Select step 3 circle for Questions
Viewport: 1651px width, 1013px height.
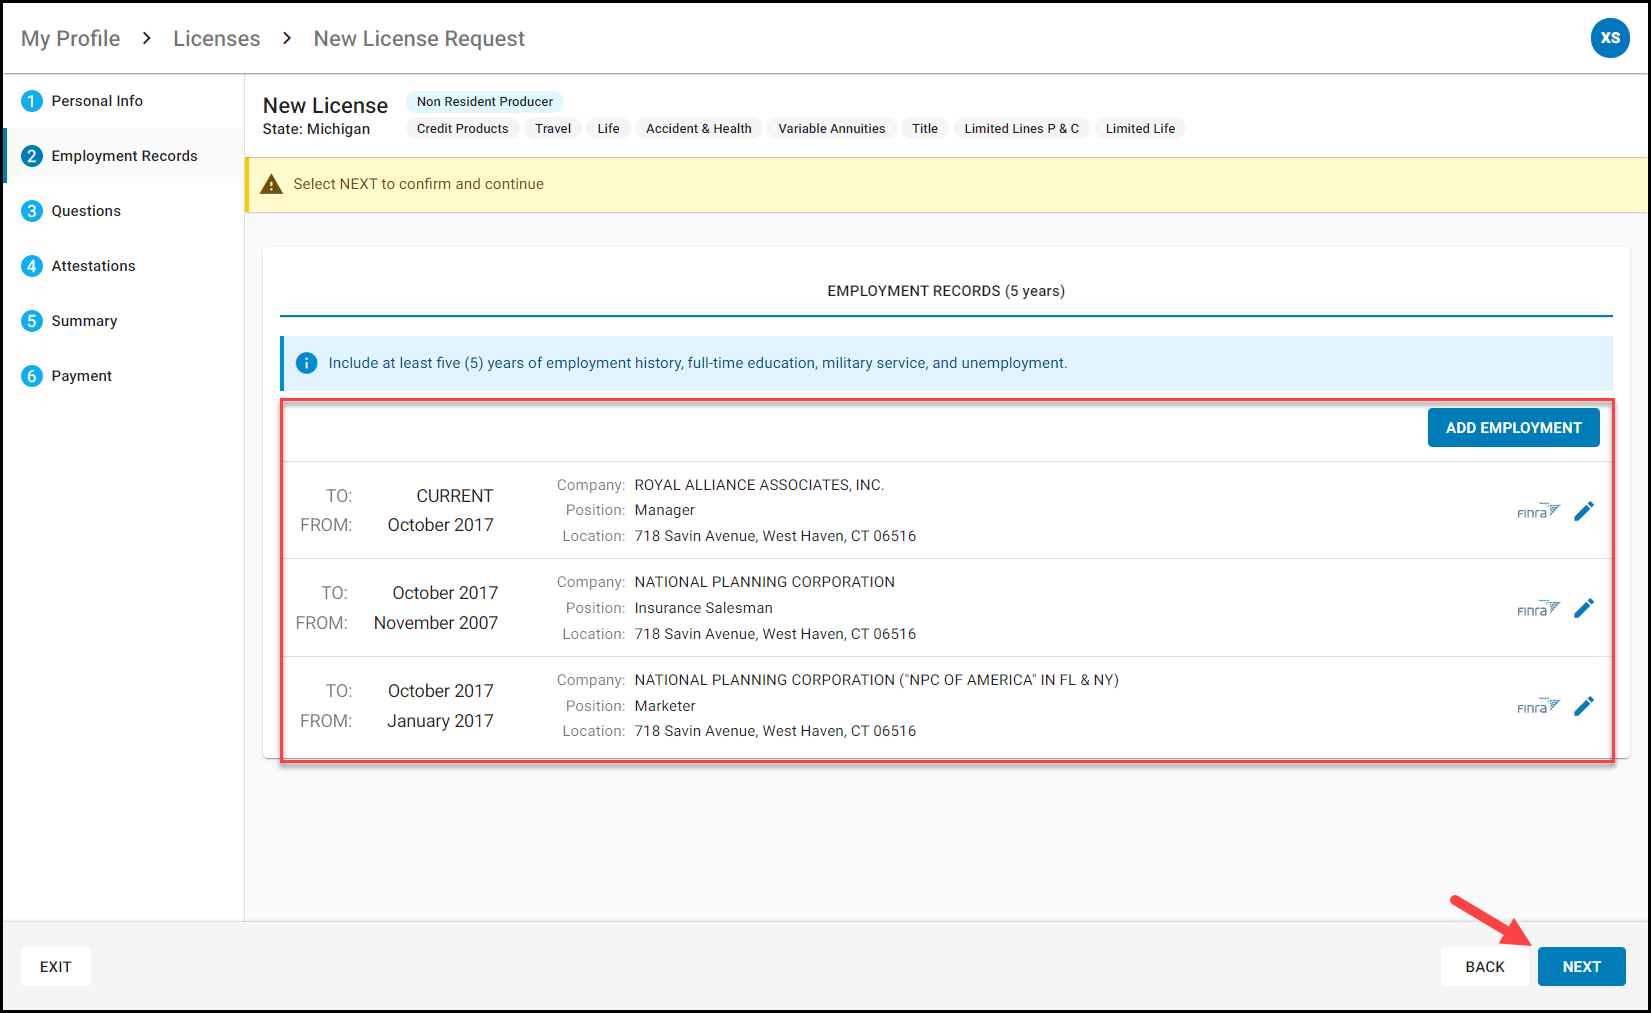point(32,211)
